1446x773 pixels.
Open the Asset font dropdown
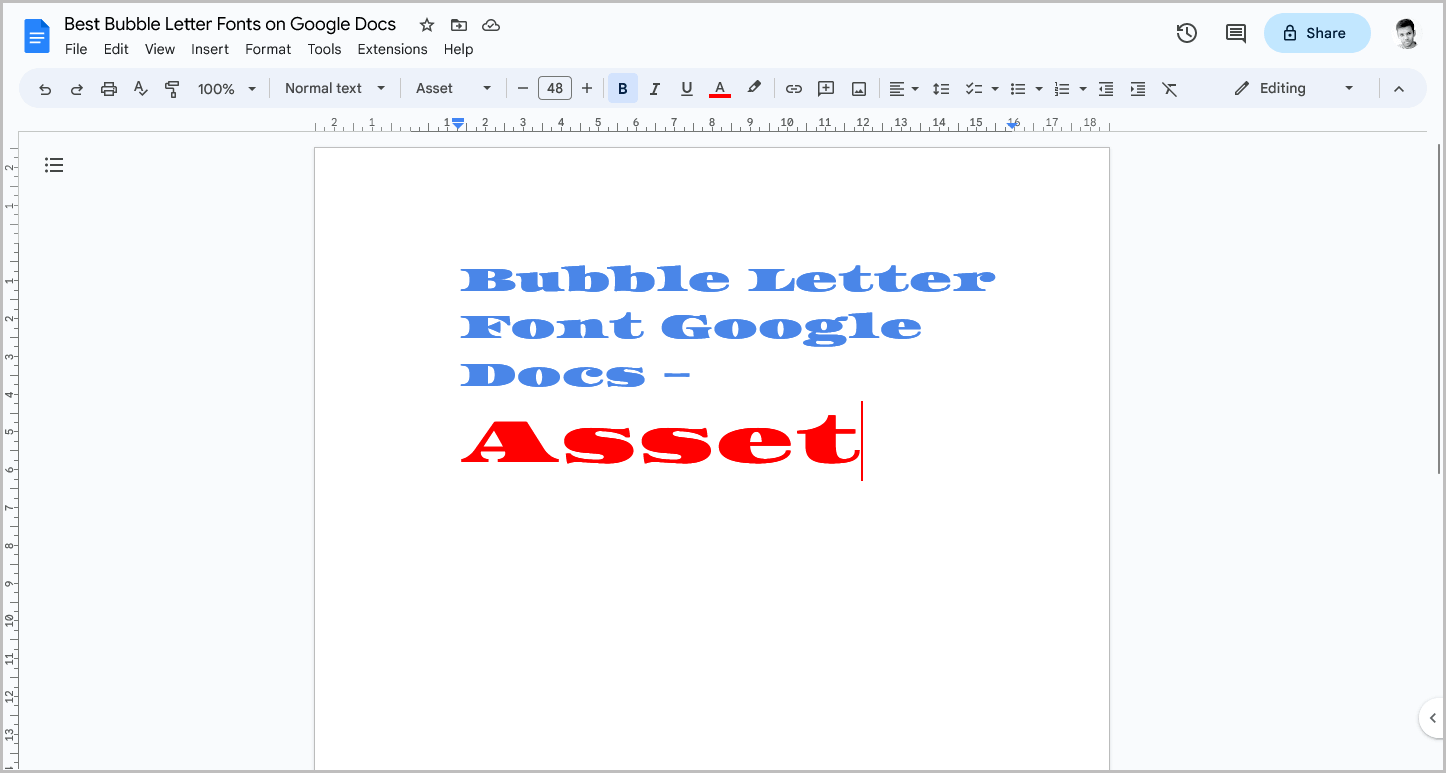pyautogui.click(x=454, y=89)
